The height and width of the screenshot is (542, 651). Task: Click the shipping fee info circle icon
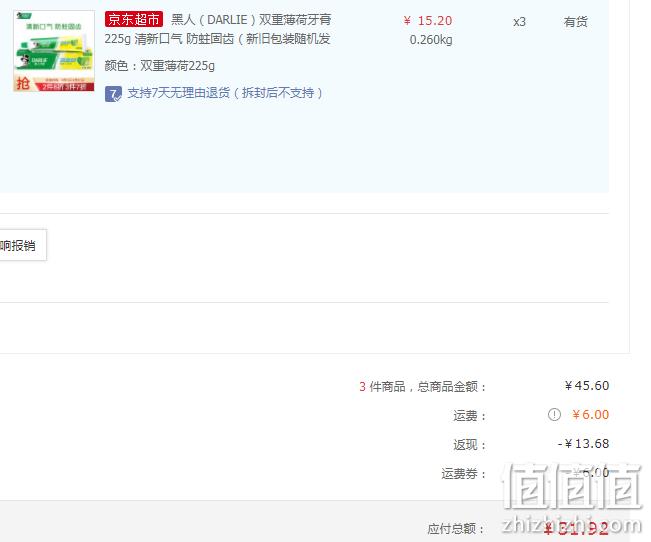click(554, 414)
